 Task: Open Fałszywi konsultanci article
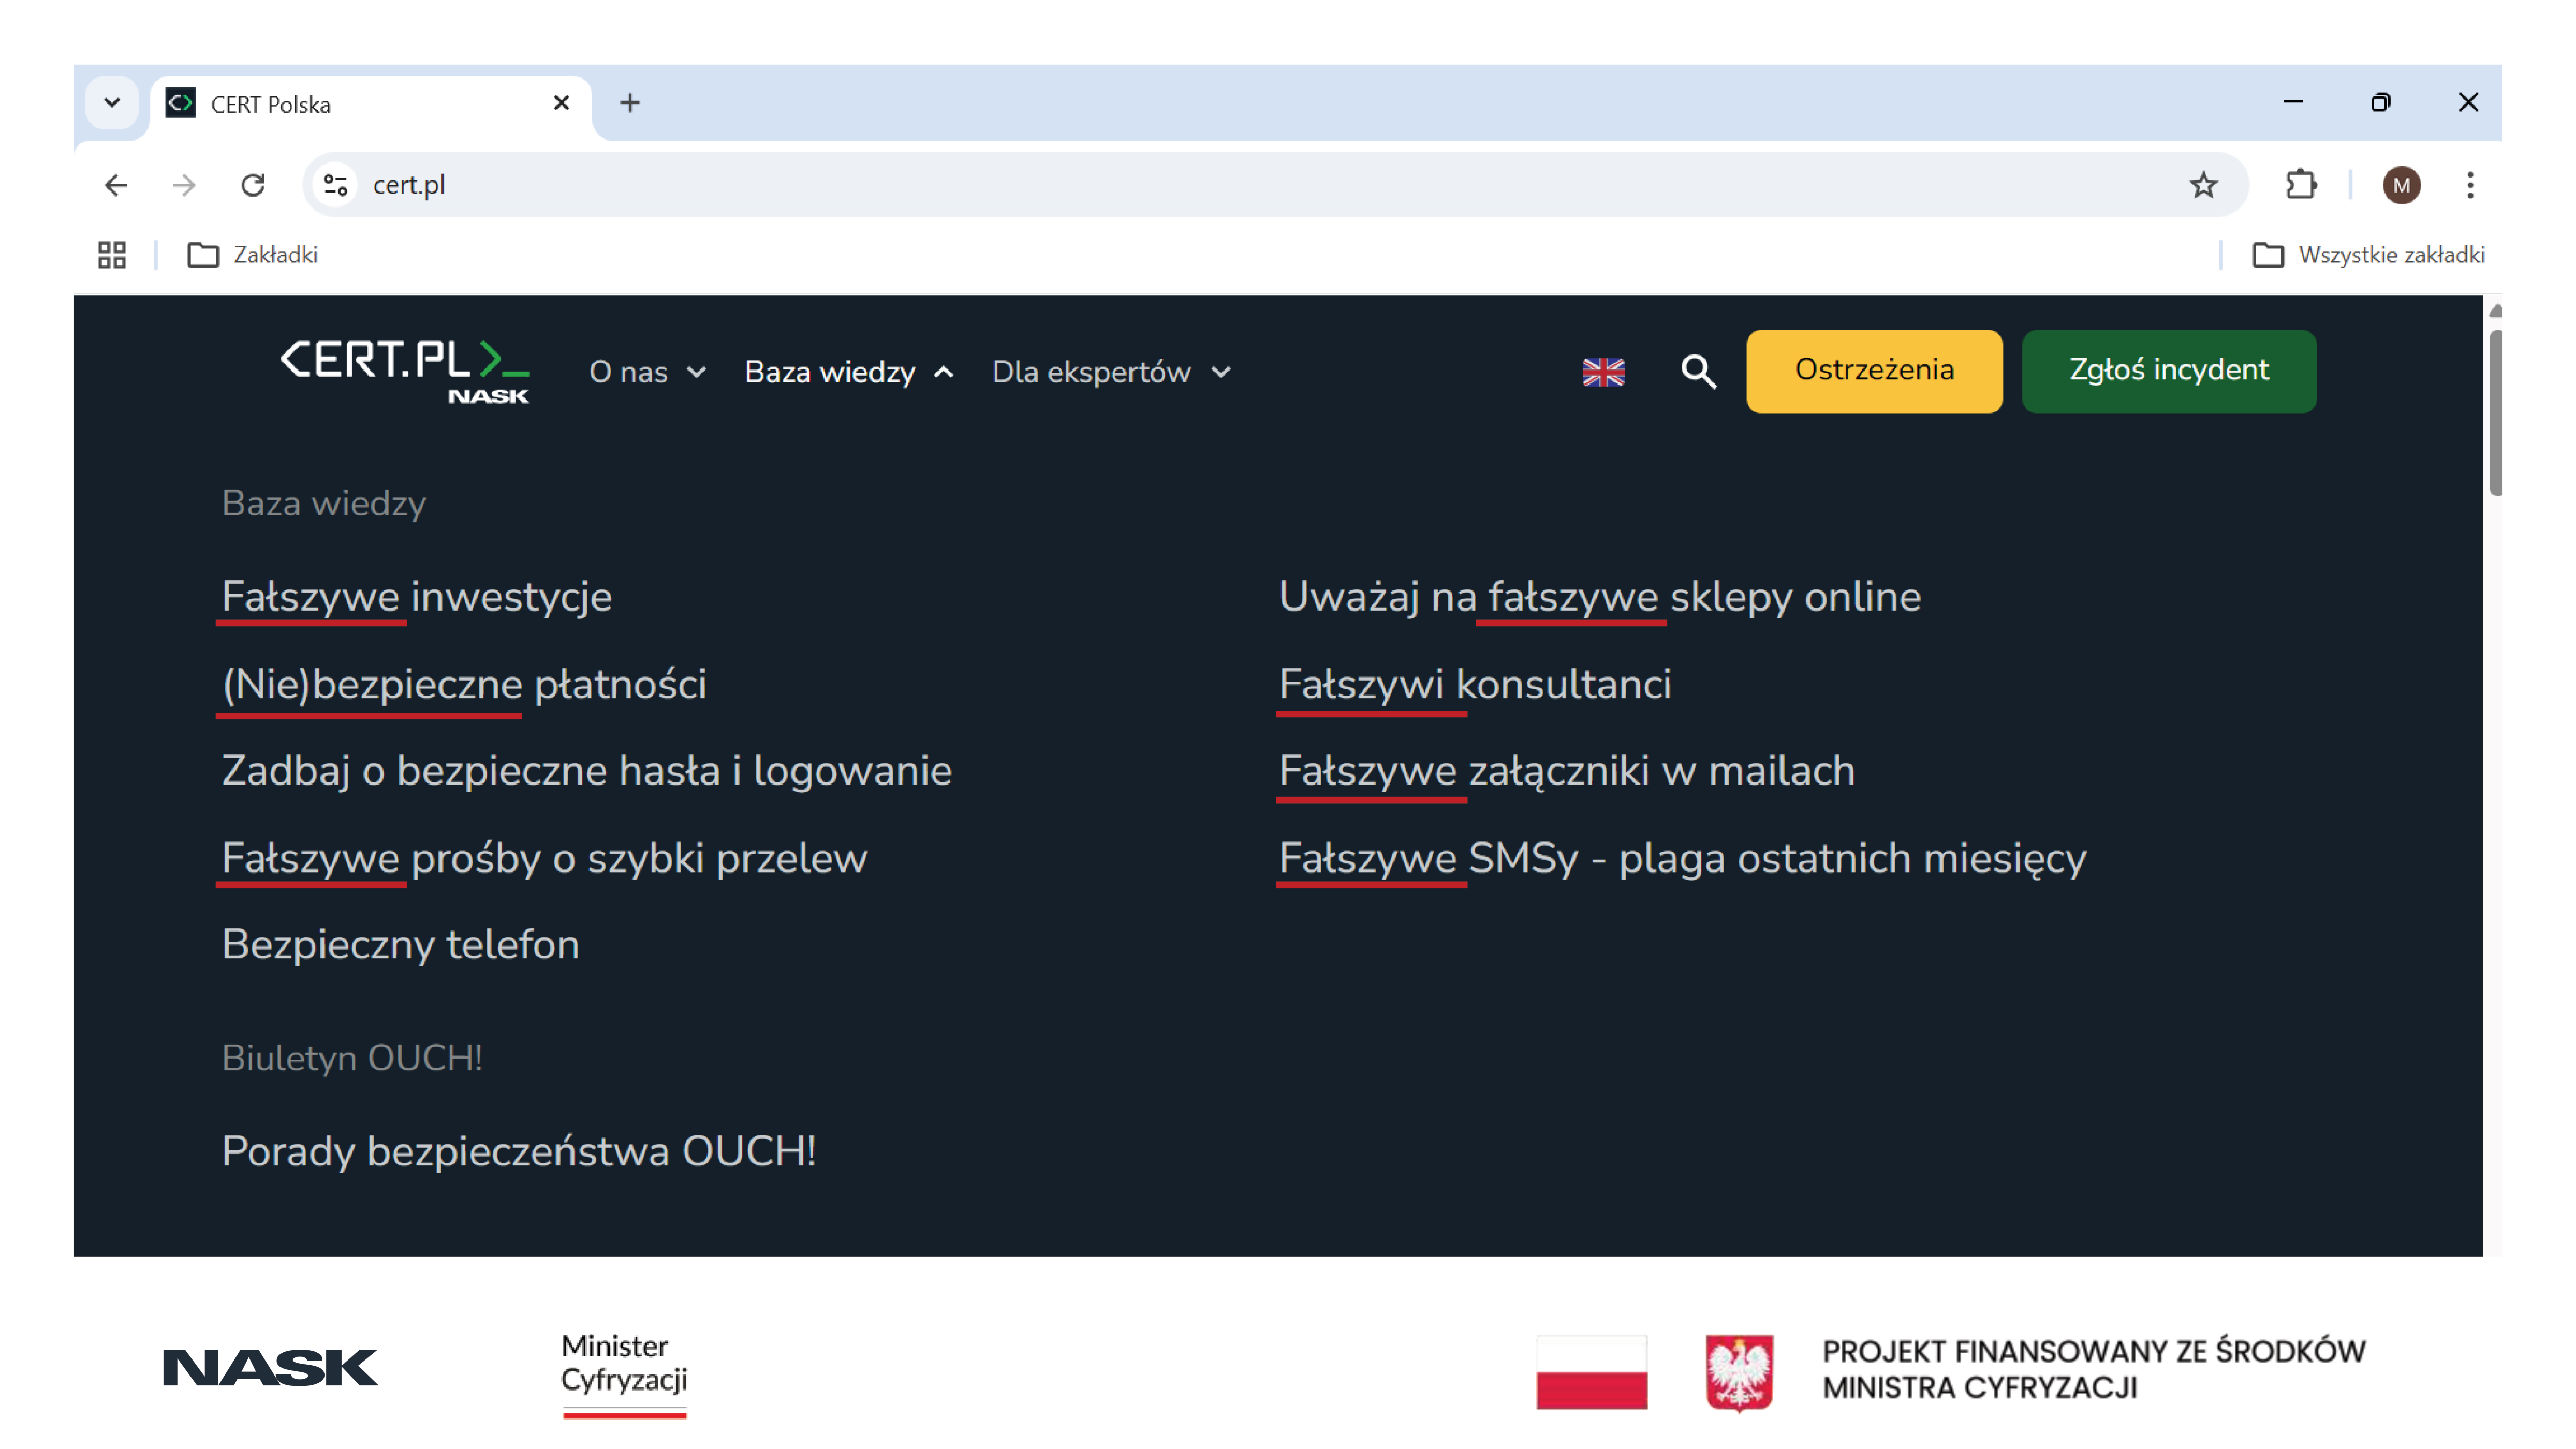click(1475, 685)
